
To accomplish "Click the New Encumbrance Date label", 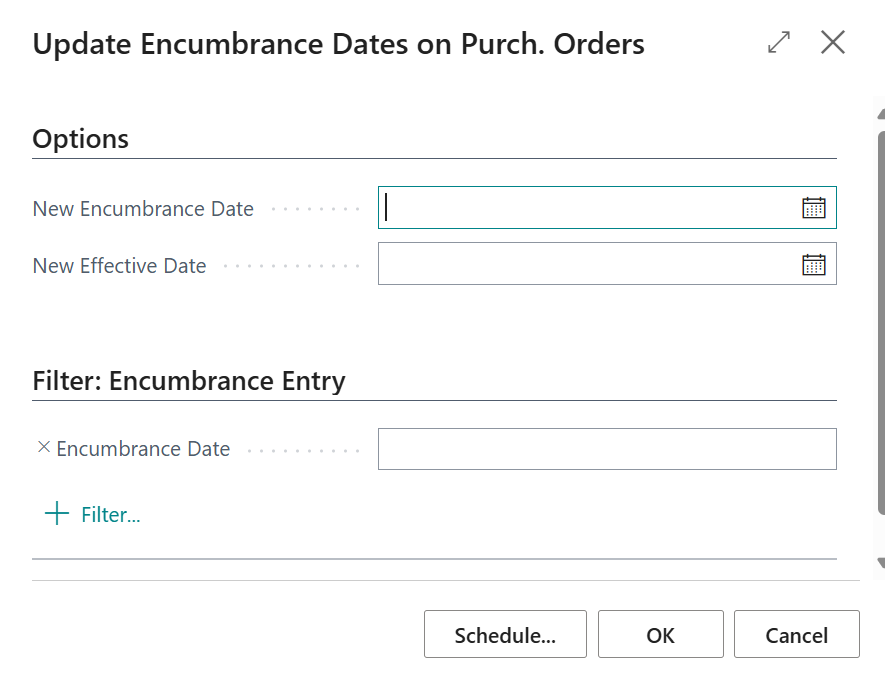I will coord(143,209).
